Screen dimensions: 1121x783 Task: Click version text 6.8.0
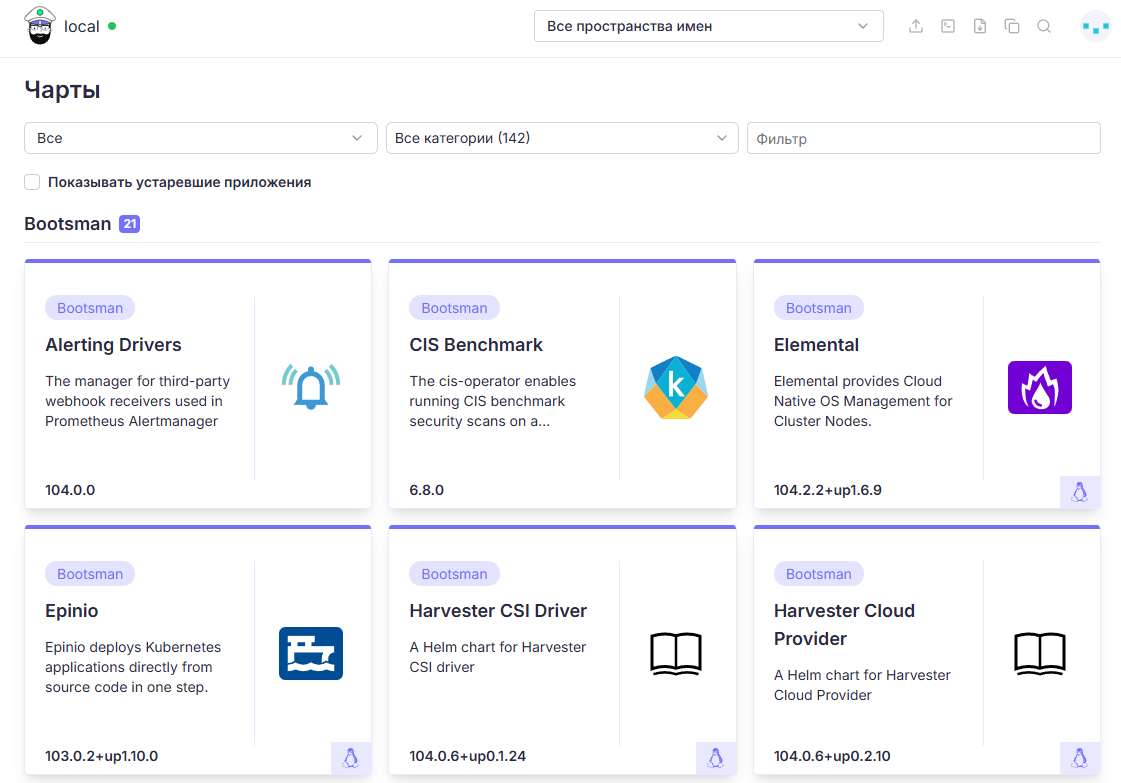[426, 490]
